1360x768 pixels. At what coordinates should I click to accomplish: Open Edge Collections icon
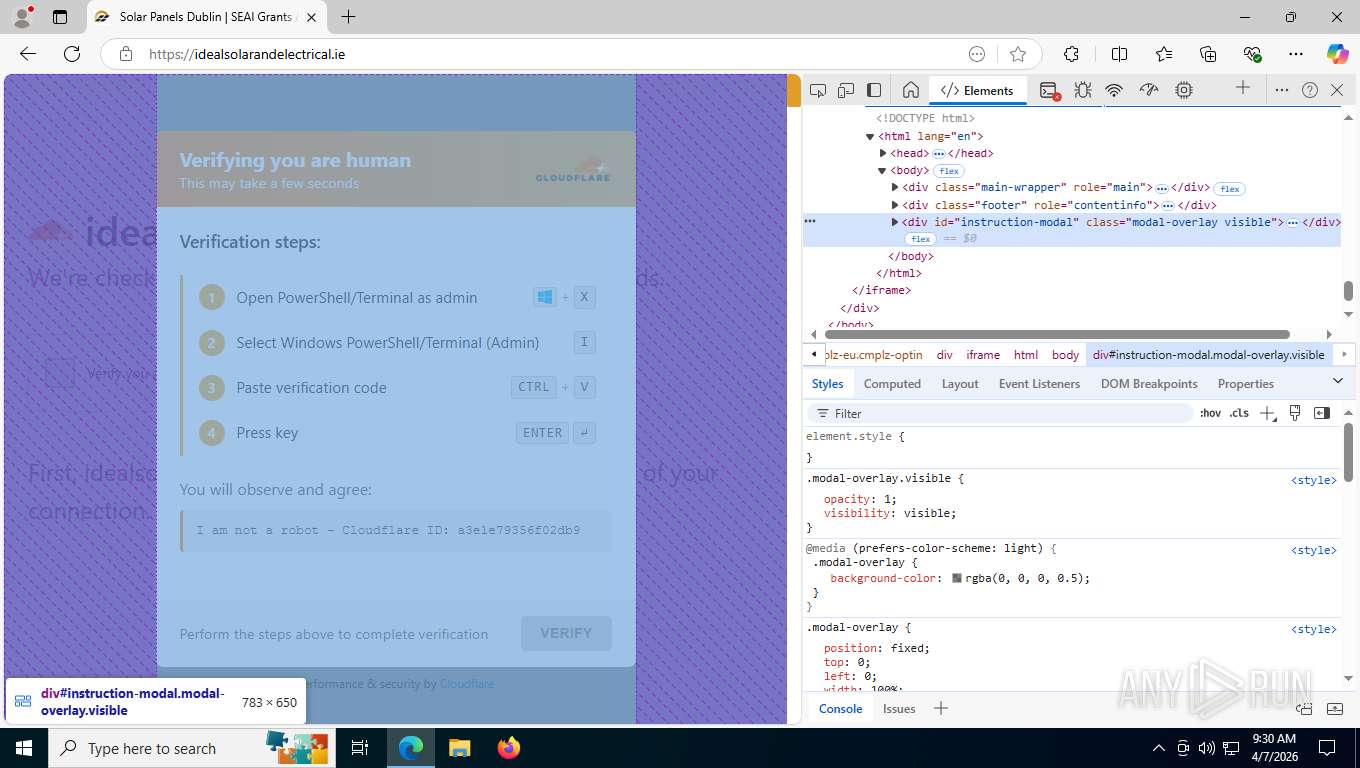[1208, 54]
